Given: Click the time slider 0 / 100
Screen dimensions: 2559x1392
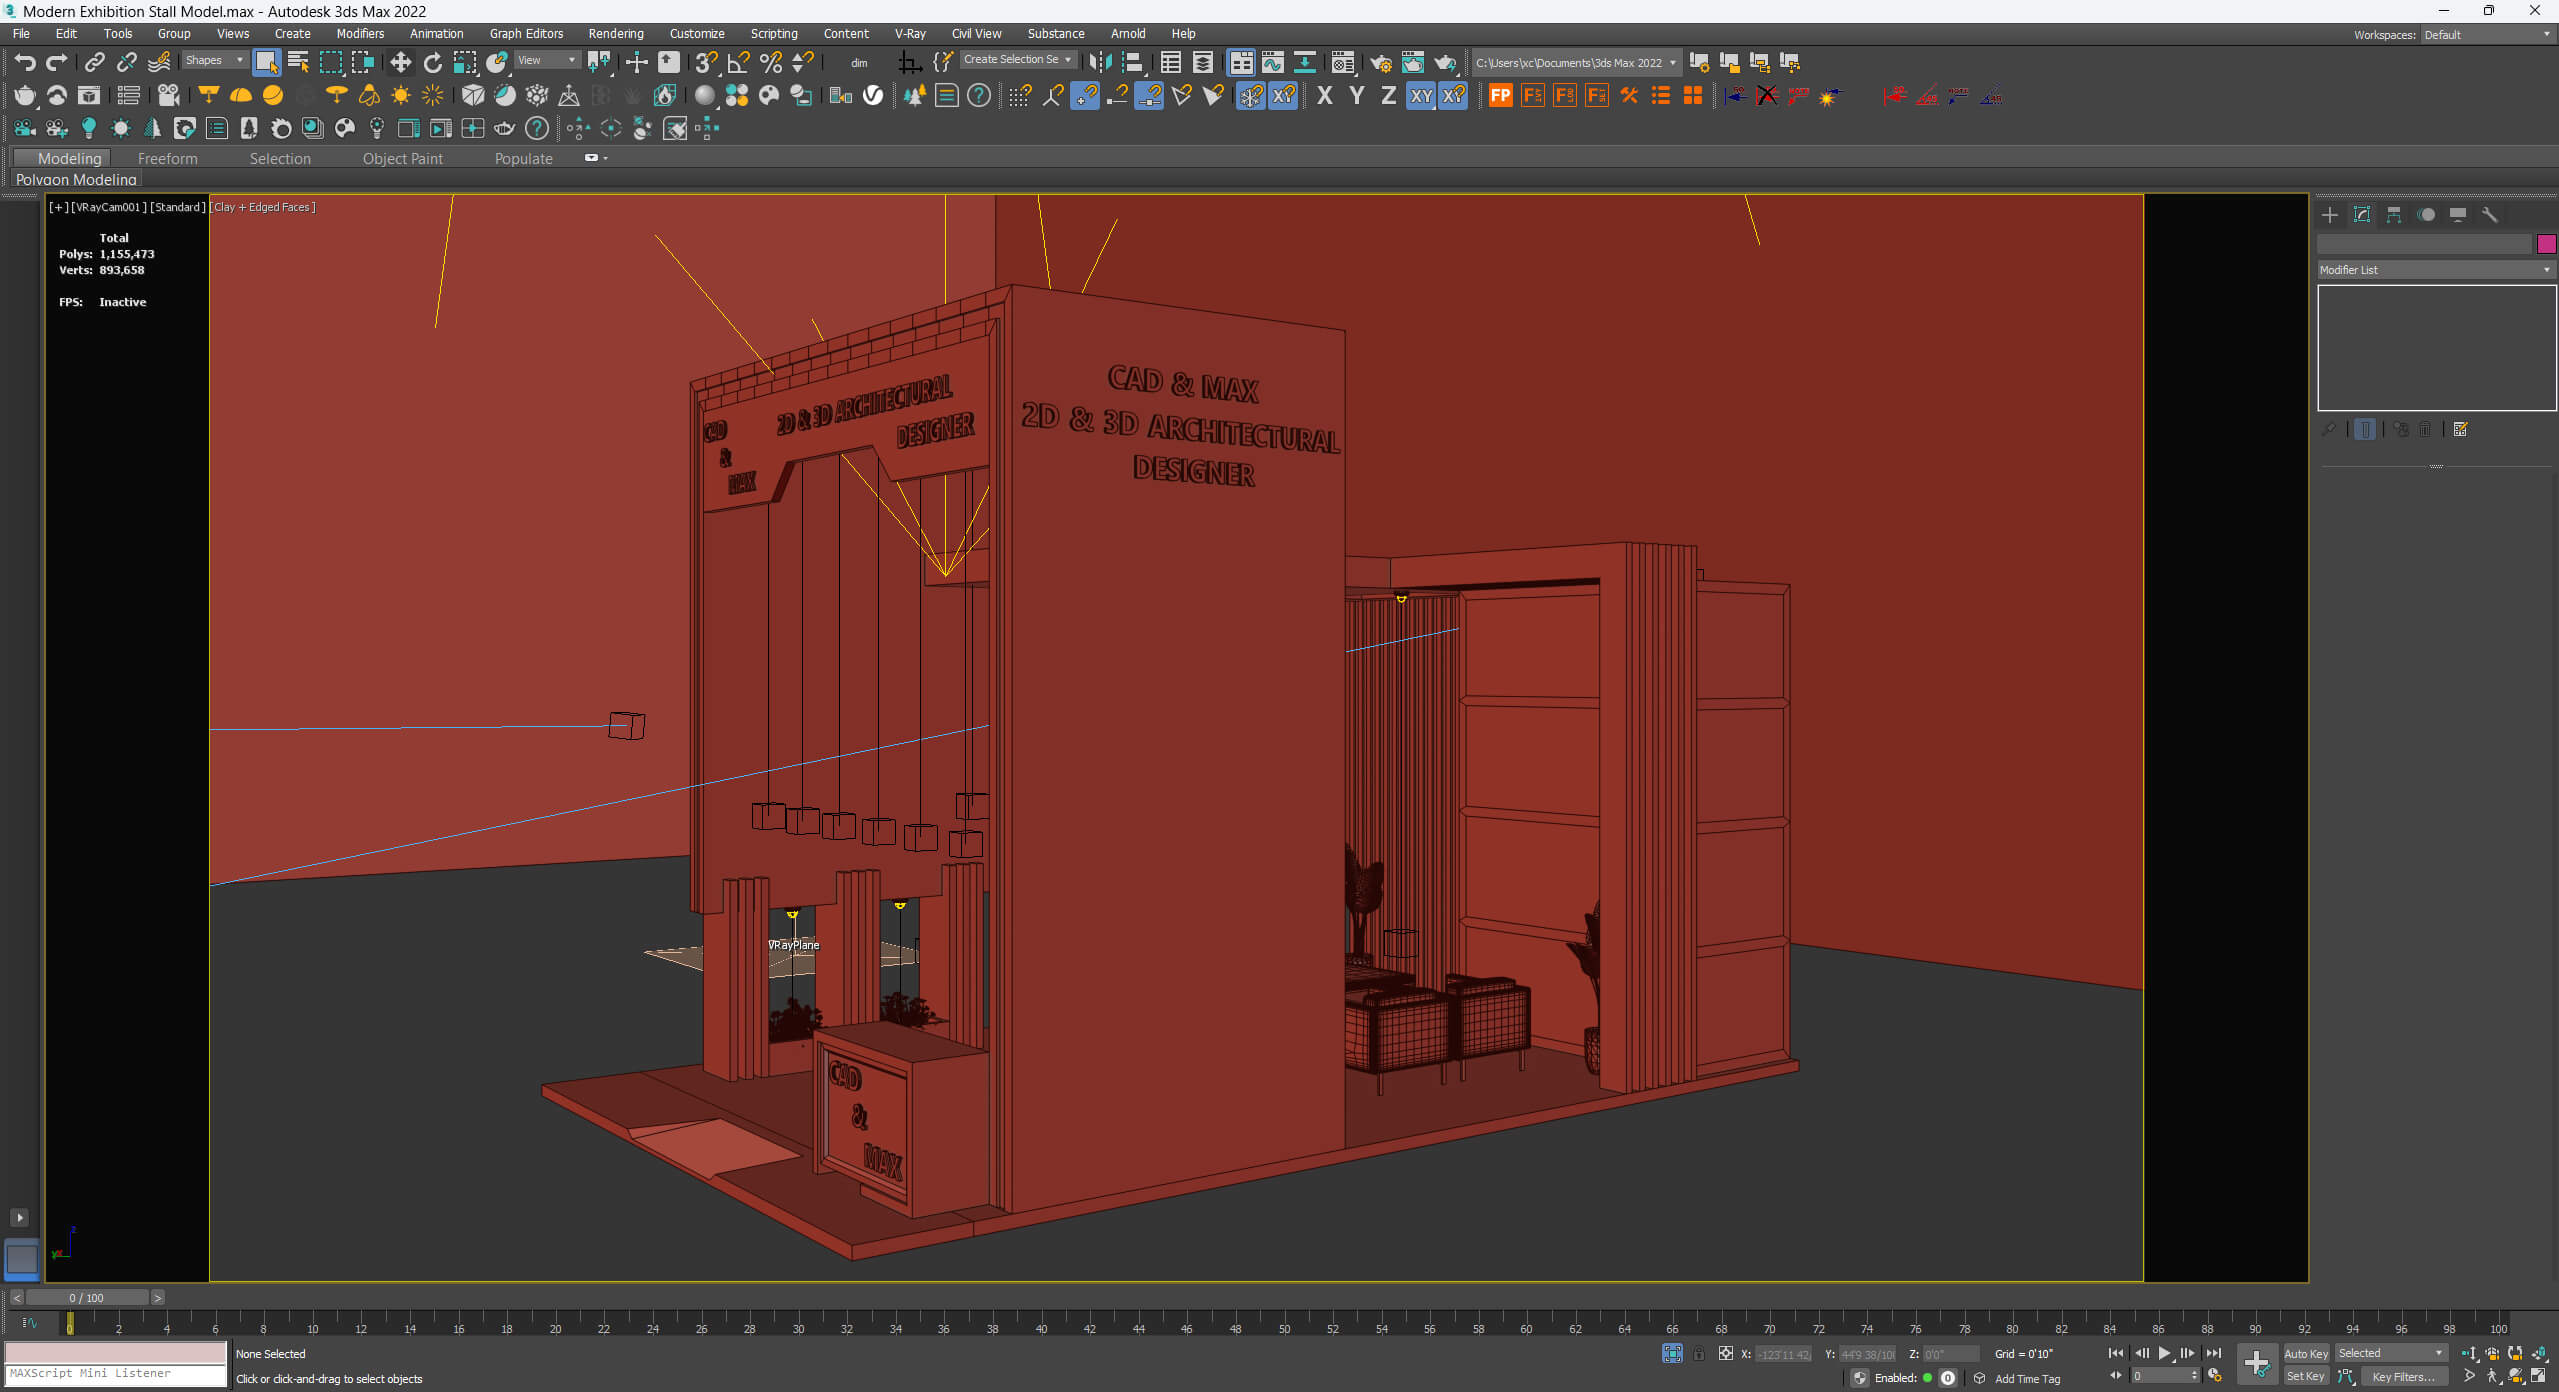Looking at the screenshot, I should (87, 1298).
